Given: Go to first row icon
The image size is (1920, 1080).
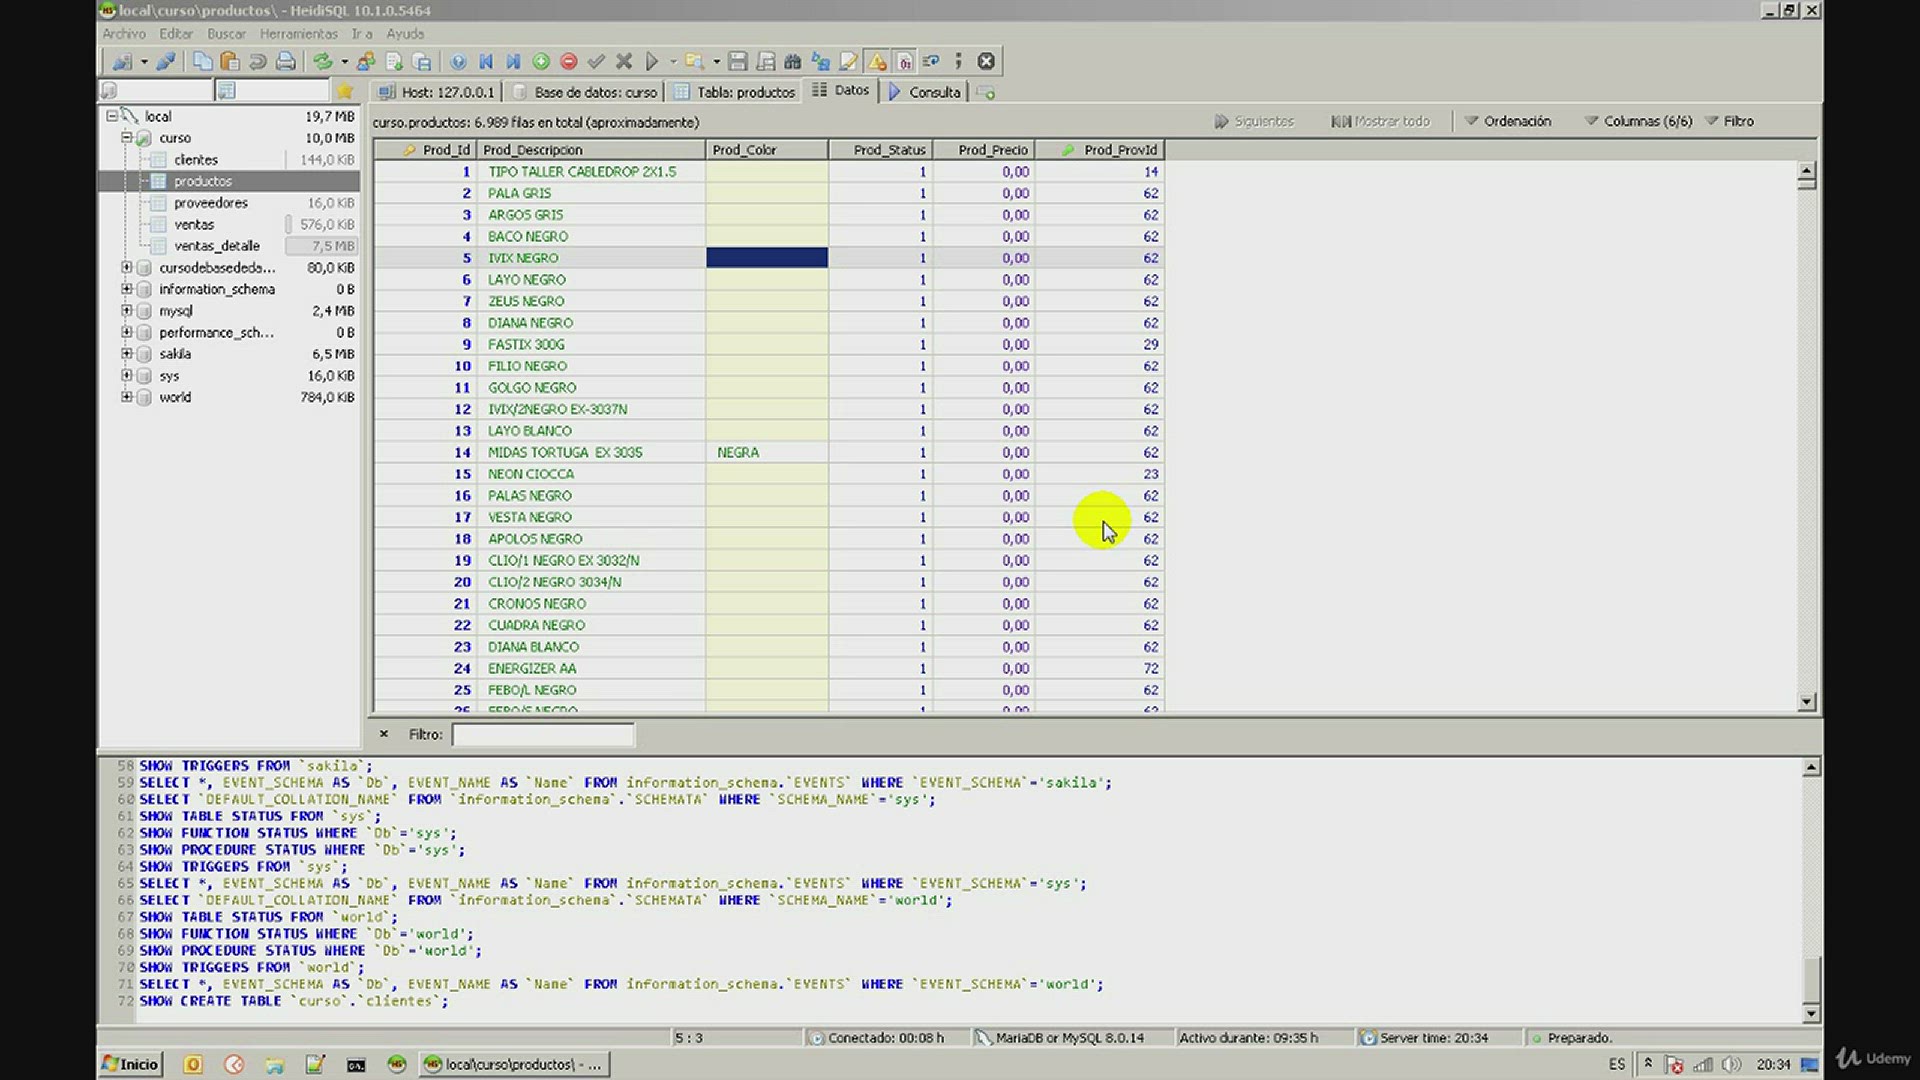Looking at the screenshot, I should [486, 62].
